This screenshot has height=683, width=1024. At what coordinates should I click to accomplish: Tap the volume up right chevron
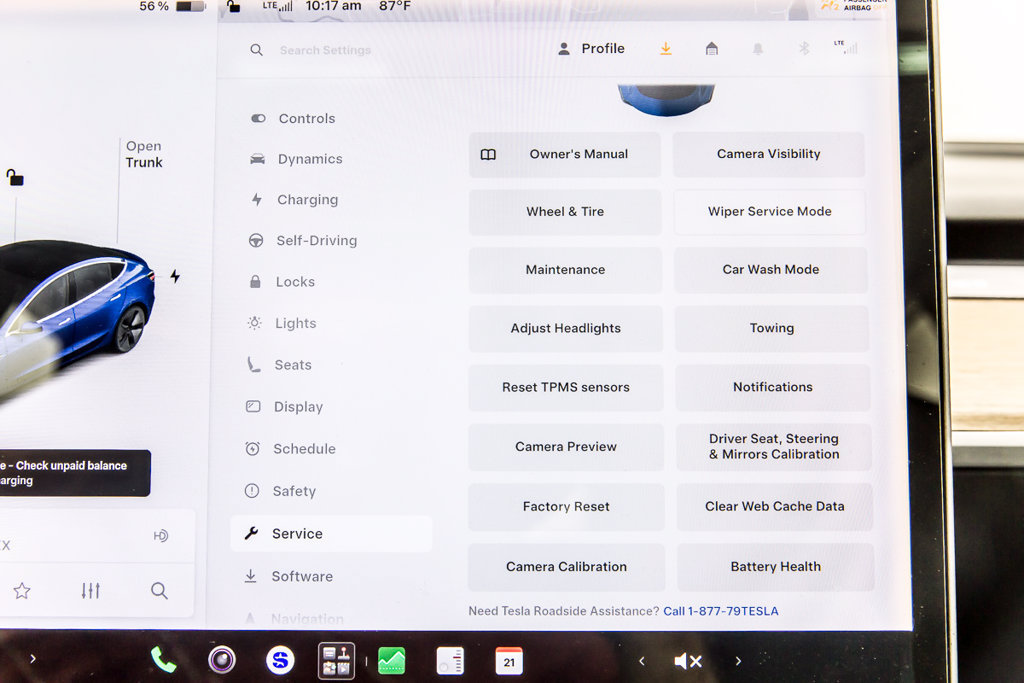pos(738,661)
